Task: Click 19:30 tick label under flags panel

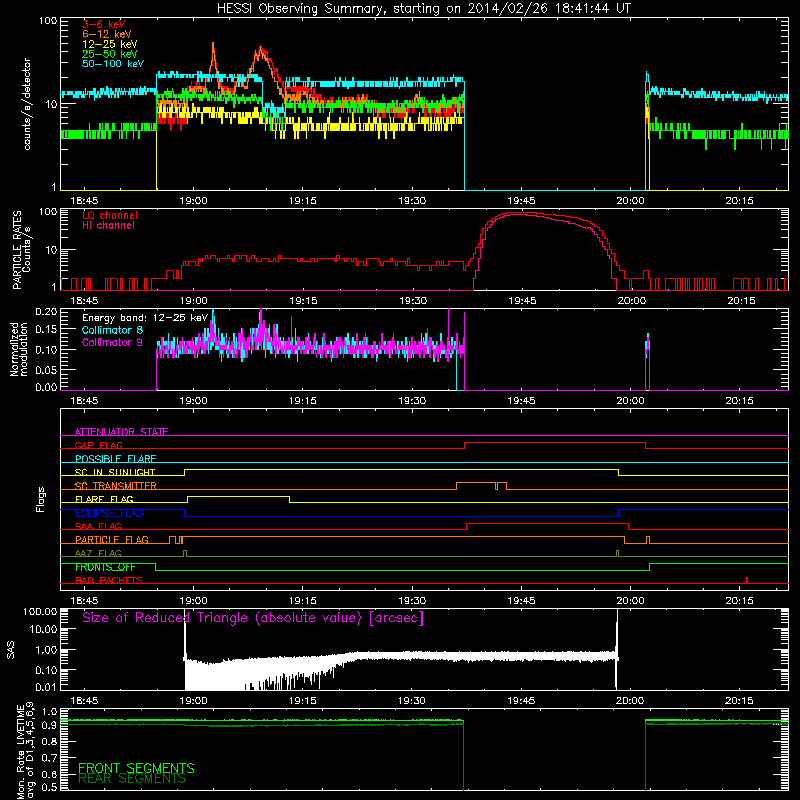Action: [x=412, y=601]
